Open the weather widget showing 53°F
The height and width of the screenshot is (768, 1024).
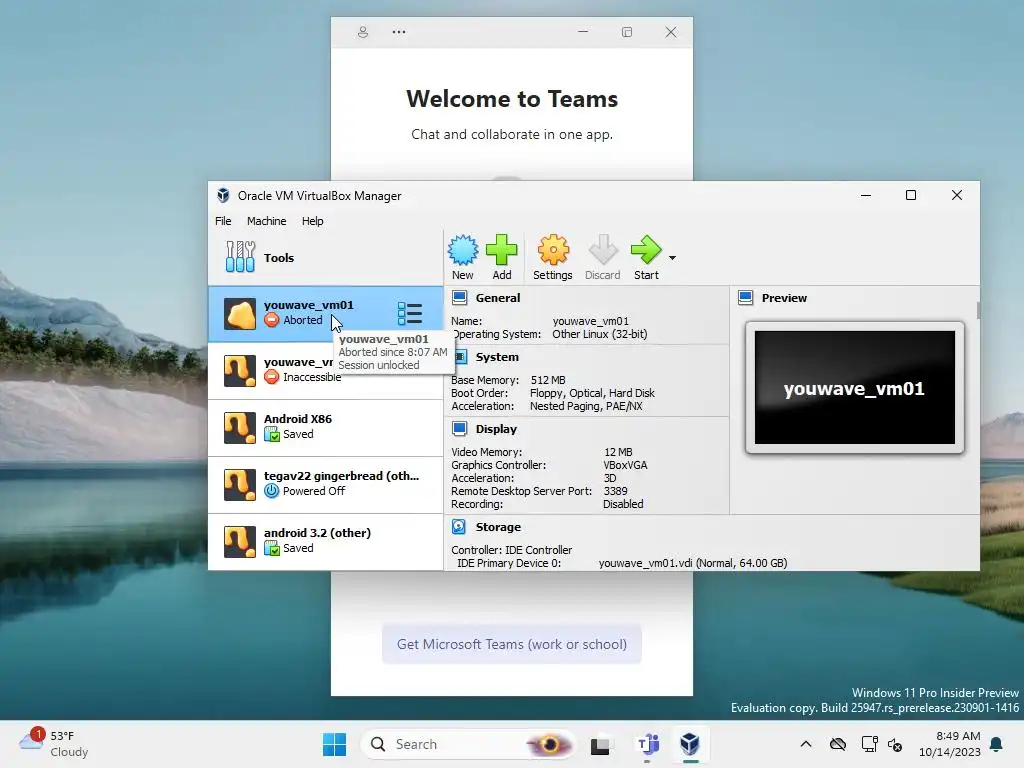click(x=54, y=744)
